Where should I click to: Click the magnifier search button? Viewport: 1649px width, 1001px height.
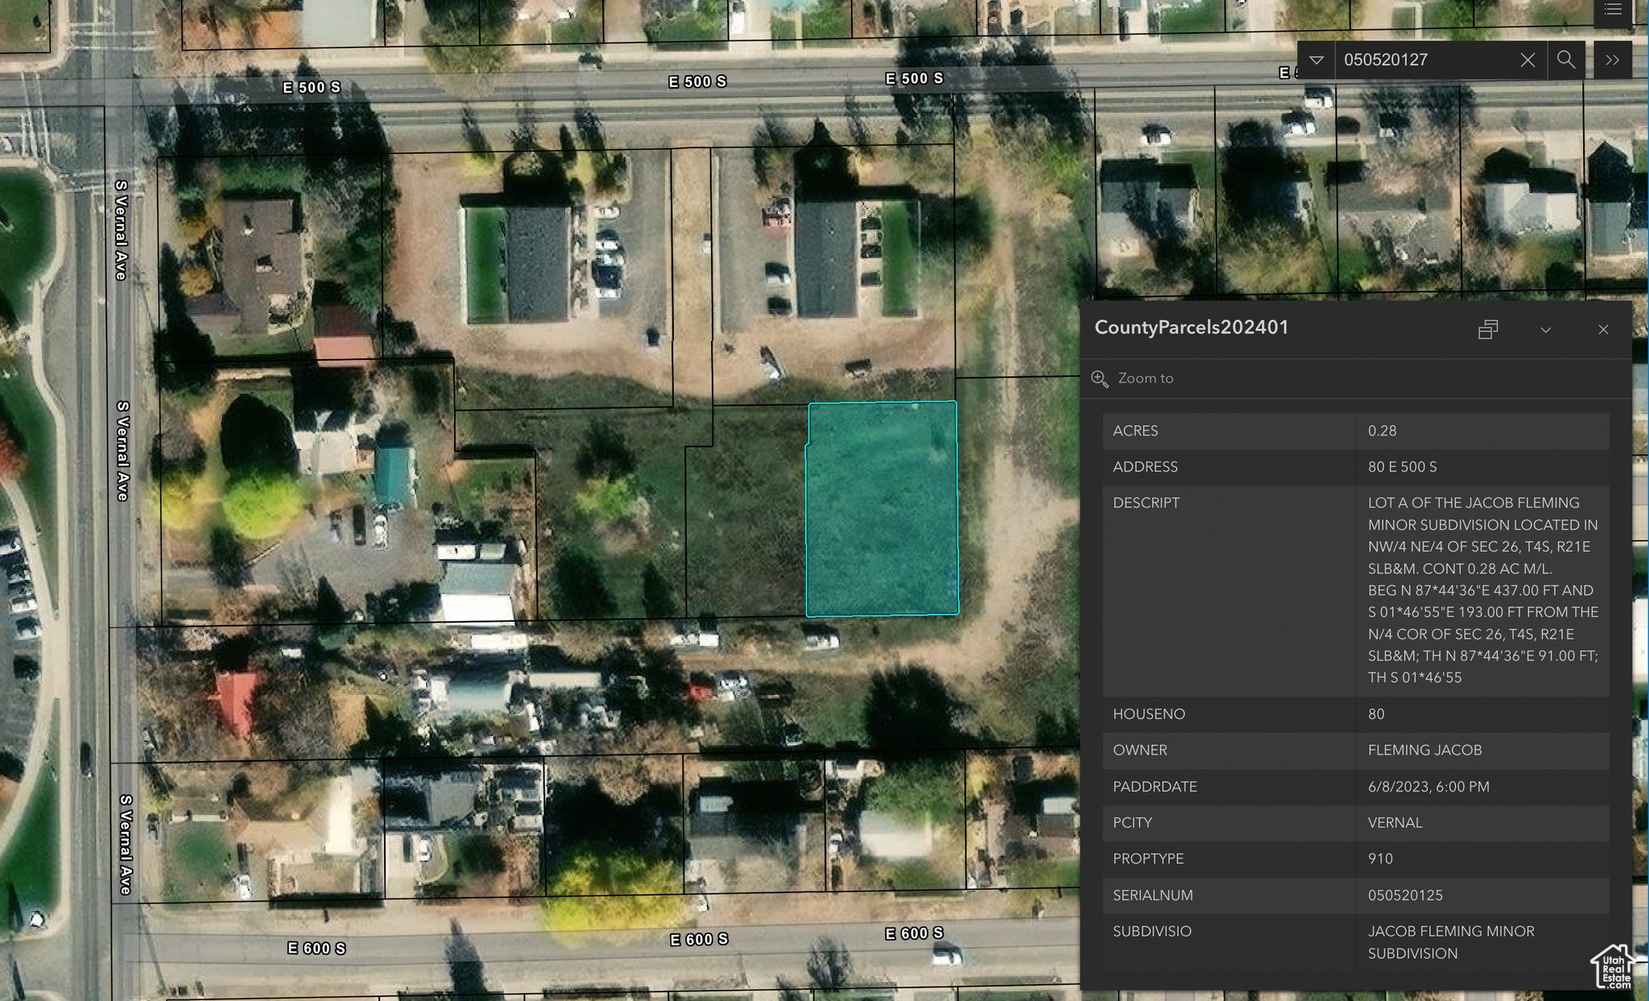click(x=1566, y=60)
